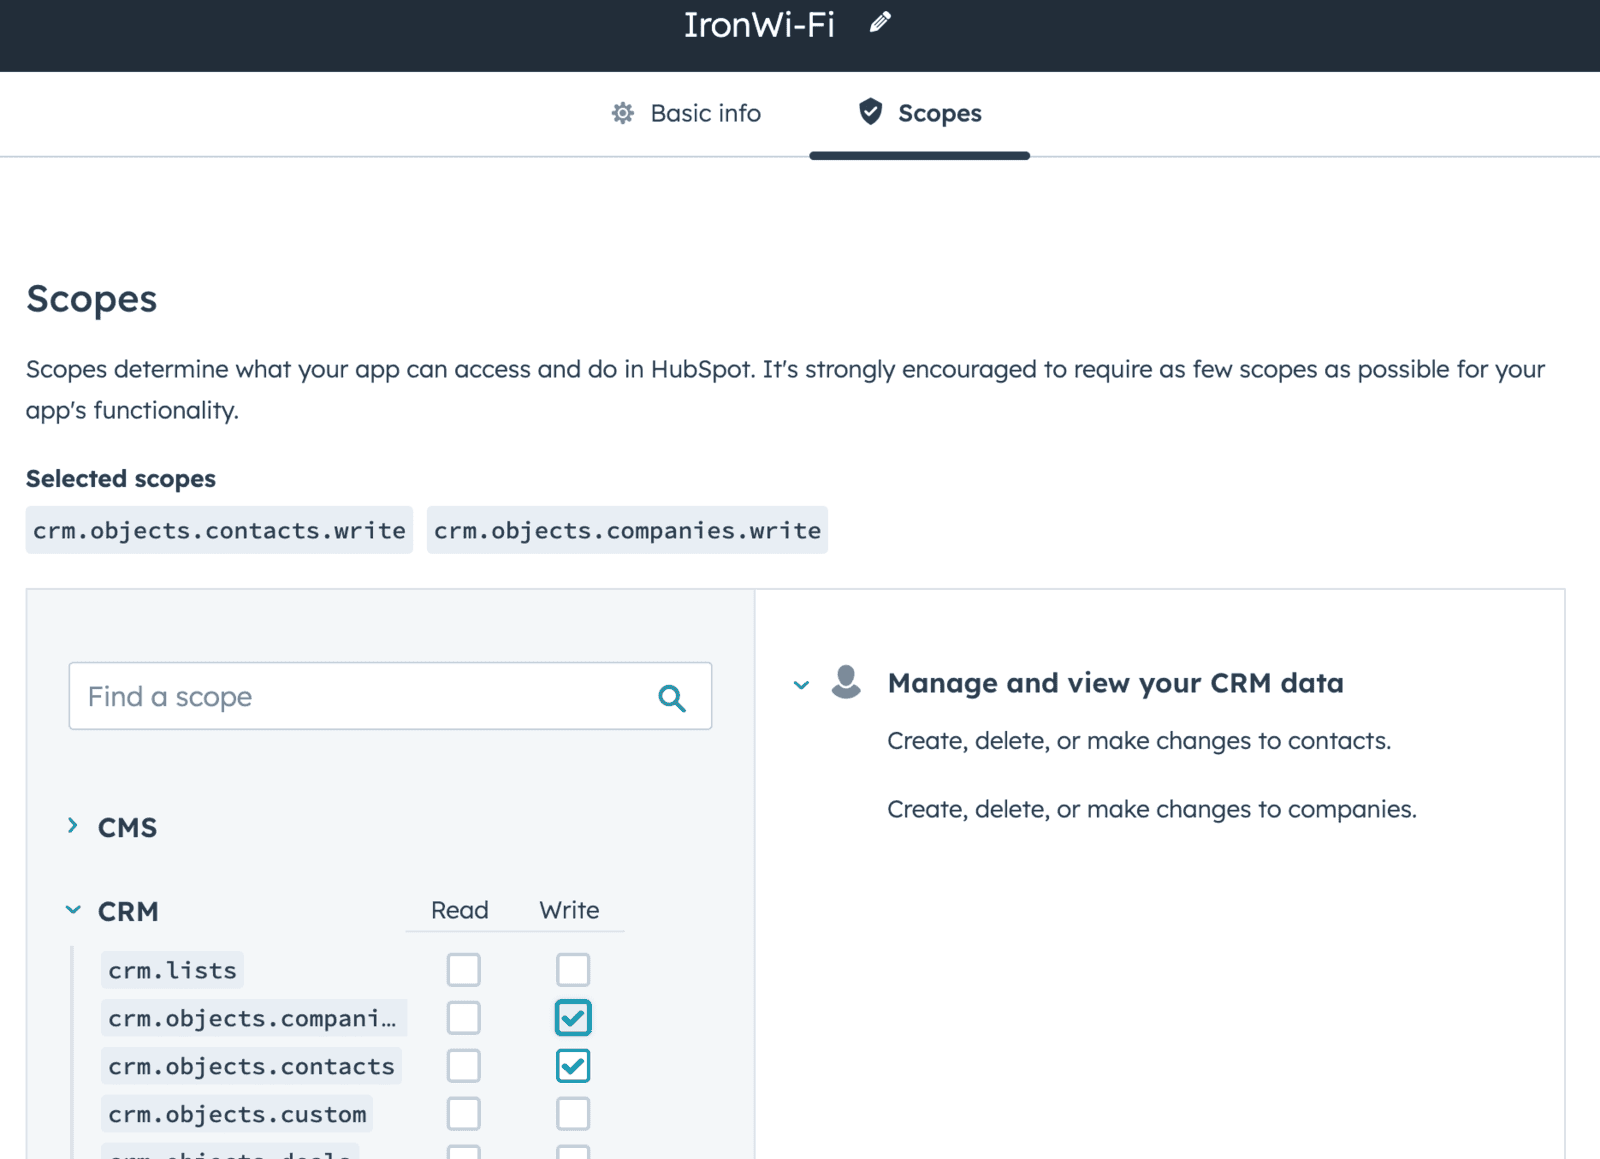Click the CRM data person icon

tap(846, 682)
